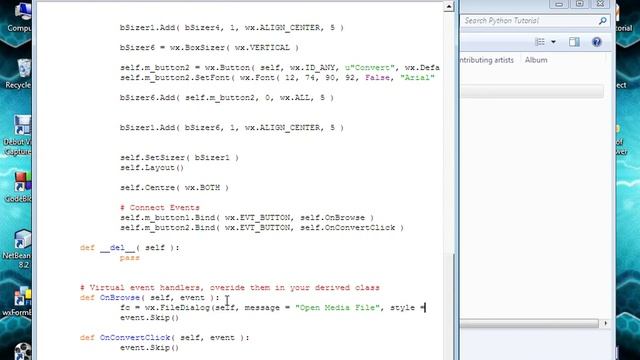Click the 'self.SetSizer( bSizer1 )' line
Viewport: 640px width, 360px height.
tap(179, 157)
